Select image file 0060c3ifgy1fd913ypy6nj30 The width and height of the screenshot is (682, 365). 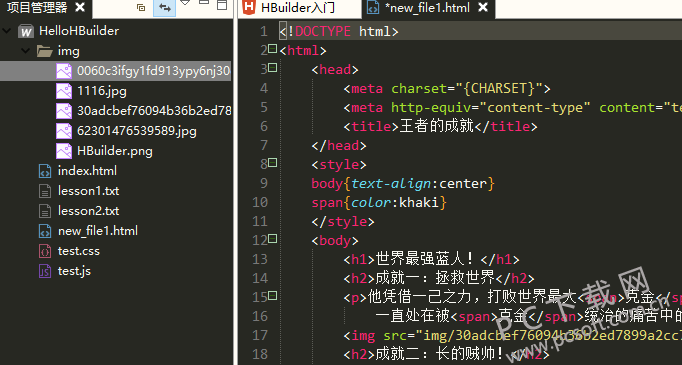pyautogui.click(x=154, y=71)
